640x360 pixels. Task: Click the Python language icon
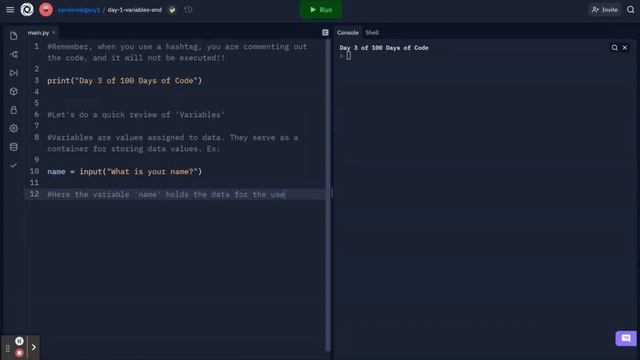(x=172, y=10)
